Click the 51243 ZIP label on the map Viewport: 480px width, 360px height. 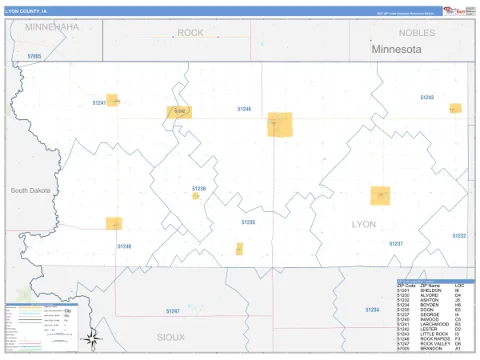(x=427, y=97)
